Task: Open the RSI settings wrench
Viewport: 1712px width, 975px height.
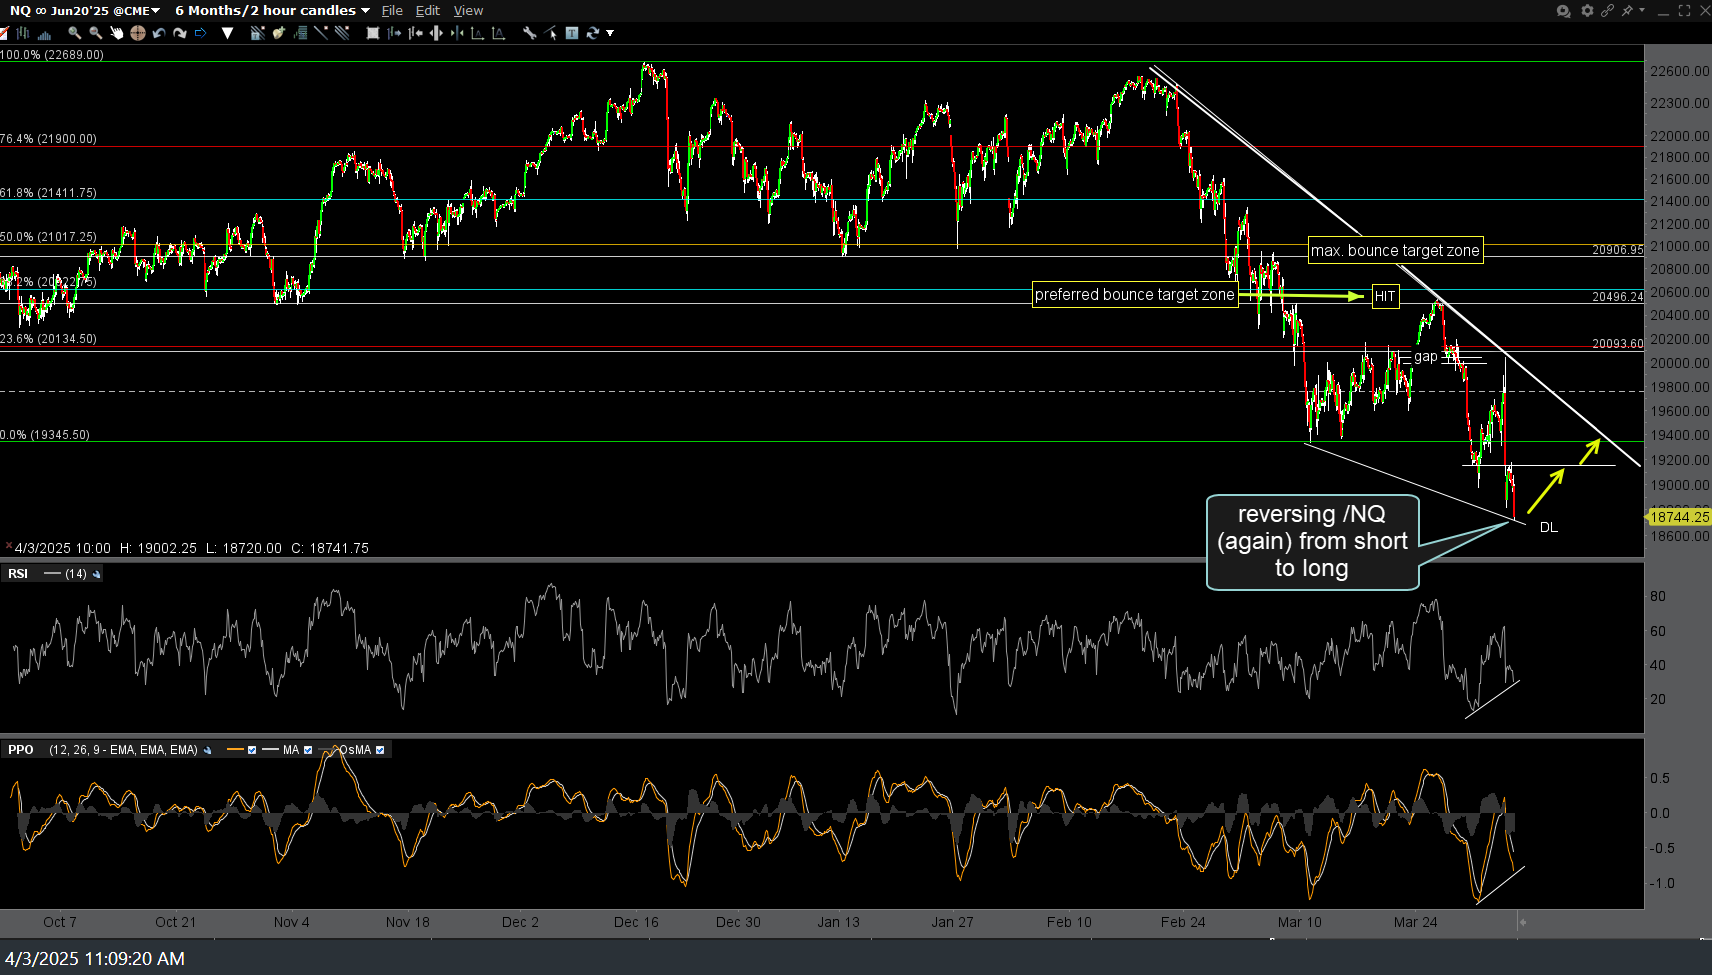Action: pos(96,573)
